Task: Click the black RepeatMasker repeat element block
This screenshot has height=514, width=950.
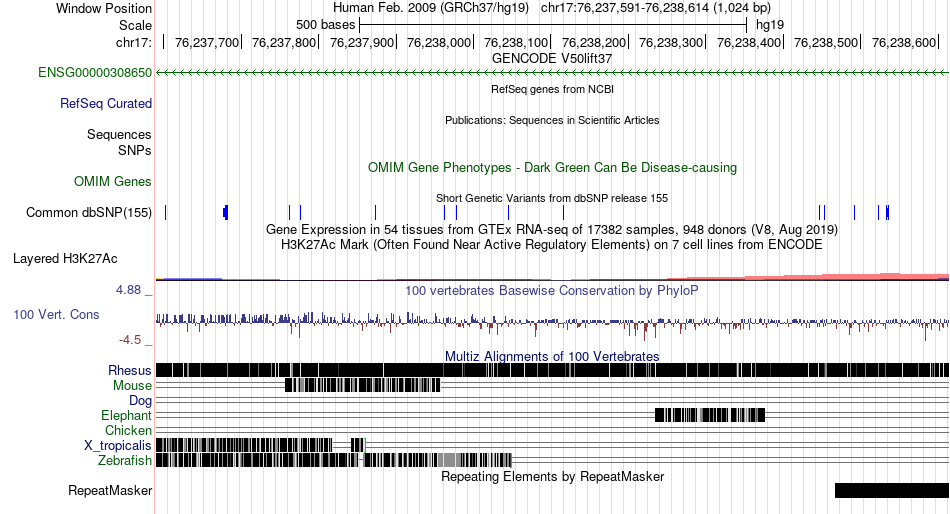Action: pos(892,490)
